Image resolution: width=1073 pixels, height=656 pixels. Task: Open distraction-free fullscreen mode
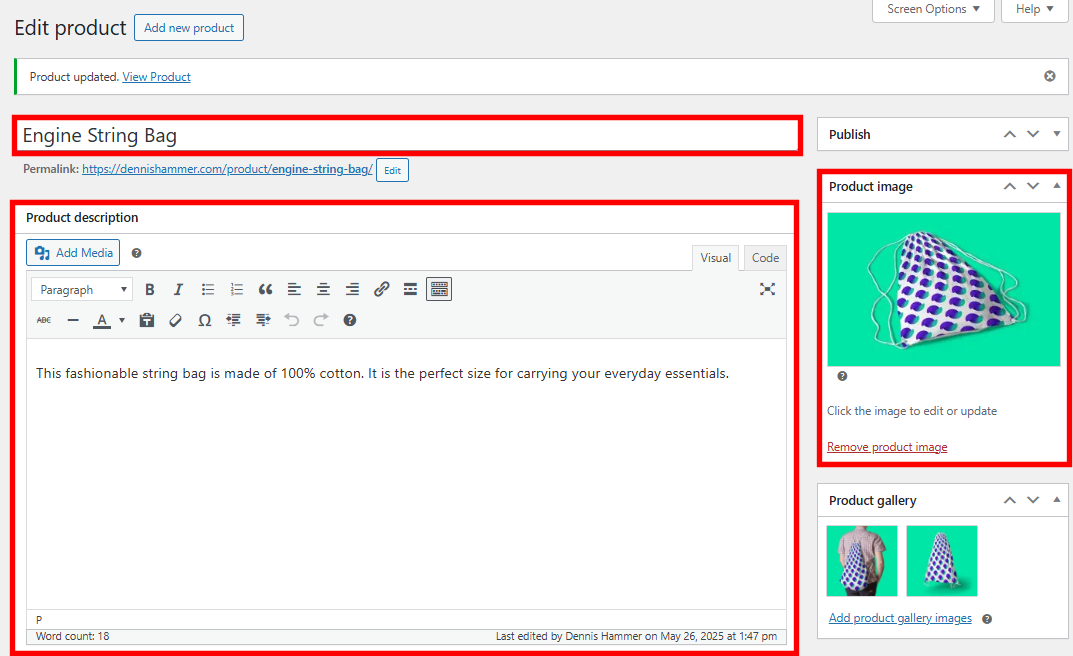tap(767, 289)
